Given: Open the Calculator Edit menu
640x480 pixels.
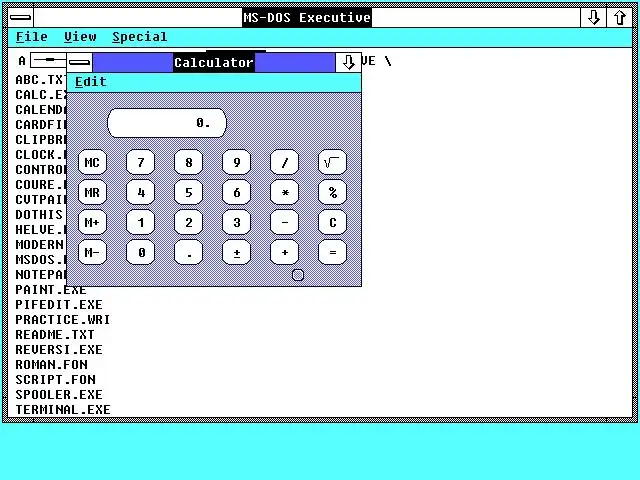Looking at the screenshot, I should point(91,82).
